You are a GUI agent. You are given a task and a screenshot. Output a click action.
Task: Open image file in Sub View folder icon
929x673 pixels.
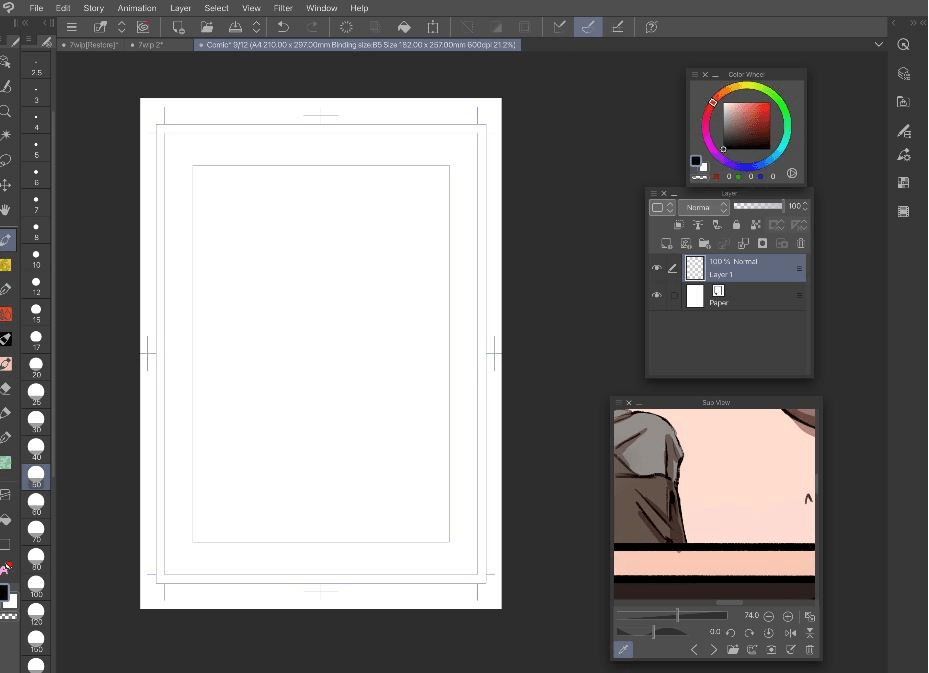[x=733, y=650]
